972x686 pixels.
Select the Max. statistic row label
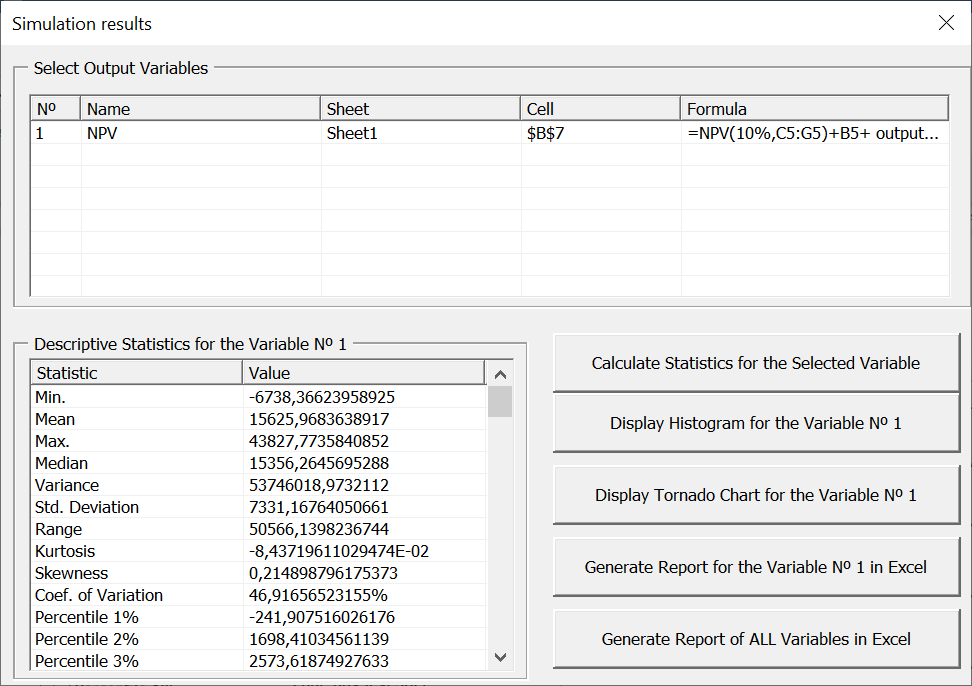52,441
